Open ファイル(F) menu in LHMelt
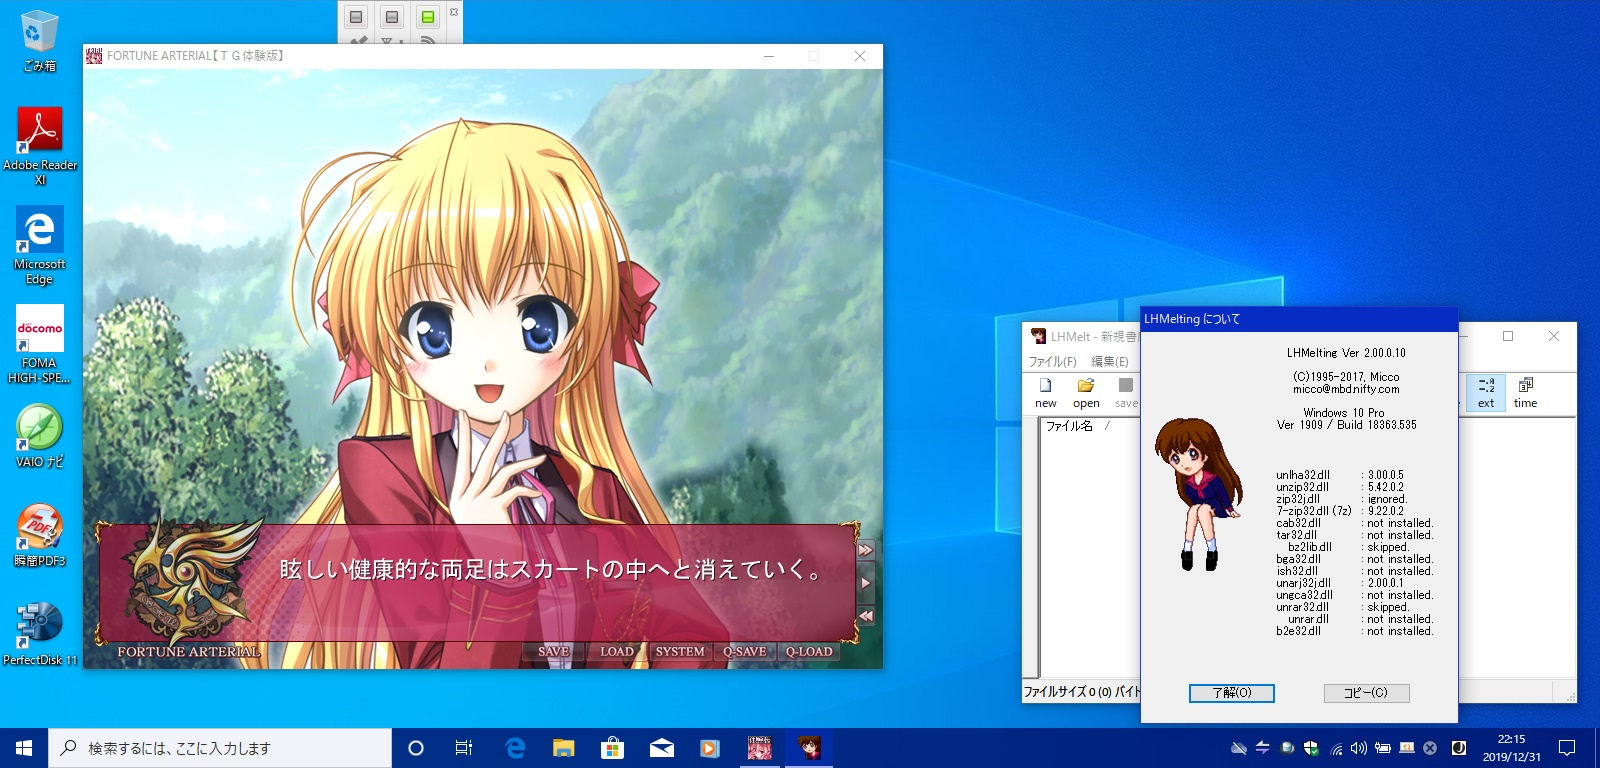 [1053, 361]
